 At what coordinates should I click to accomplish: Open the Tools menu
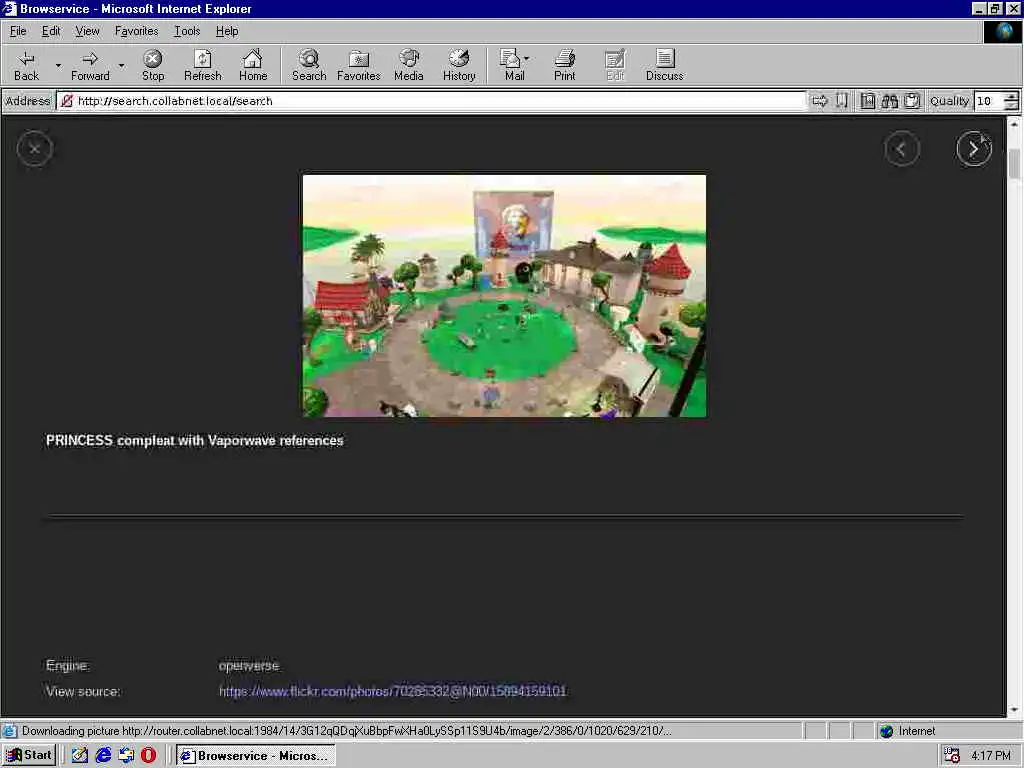(187, 31)
